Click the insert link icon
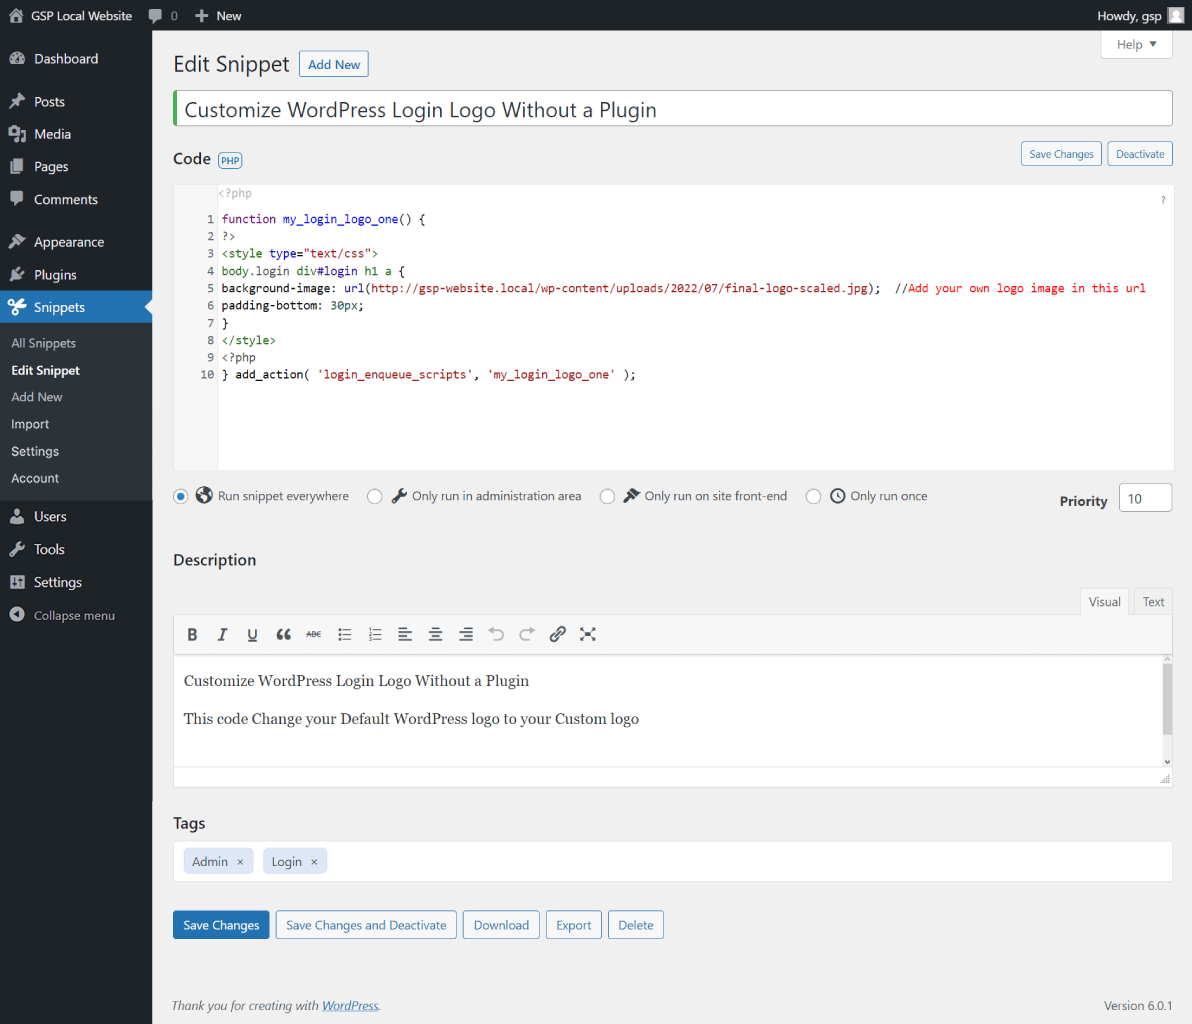This screenshot has height=1024, width=1192. [x=558, y=634]
